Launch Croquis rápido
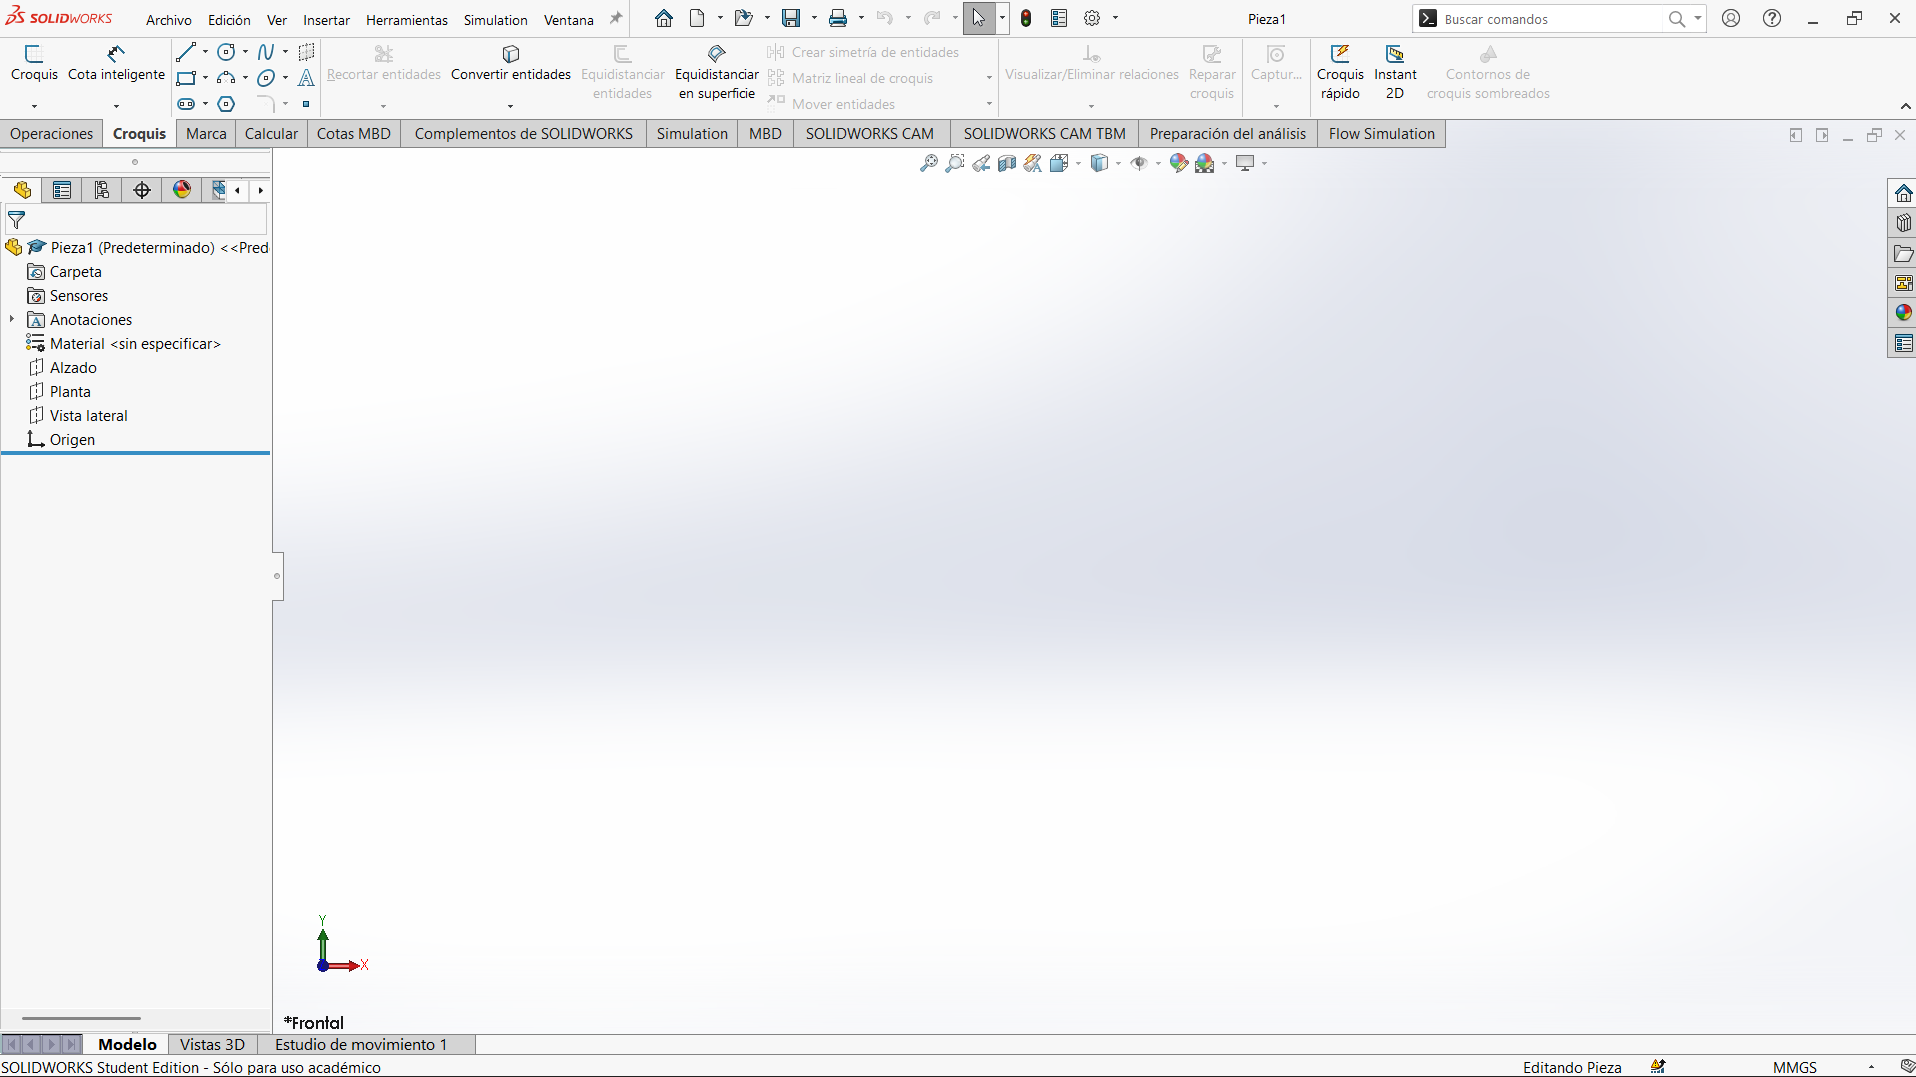The width and height of the screenshot is (1916, 1077). [x=1340, y=72]
